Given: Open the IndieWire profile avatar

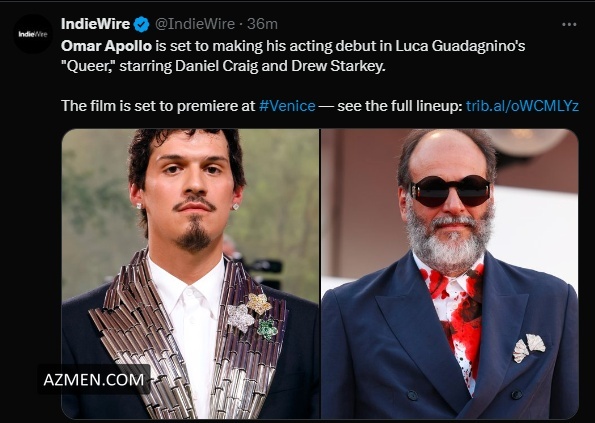Looking at the screenshot, I should pyautogui.click(x=33, y=34).
